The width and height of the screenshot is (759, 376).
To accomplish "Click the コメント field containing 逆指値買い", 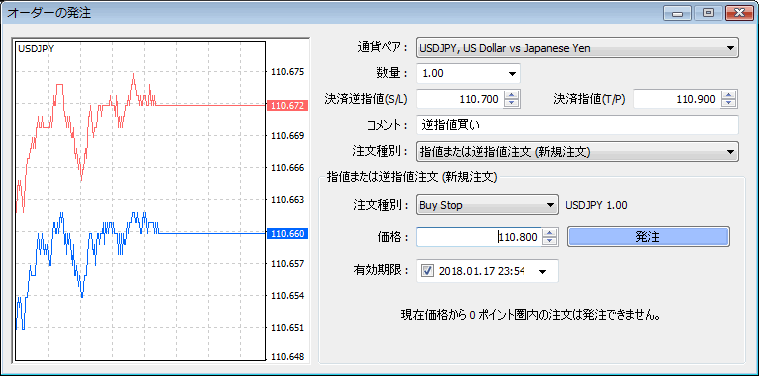I will [x=577, y=125].
